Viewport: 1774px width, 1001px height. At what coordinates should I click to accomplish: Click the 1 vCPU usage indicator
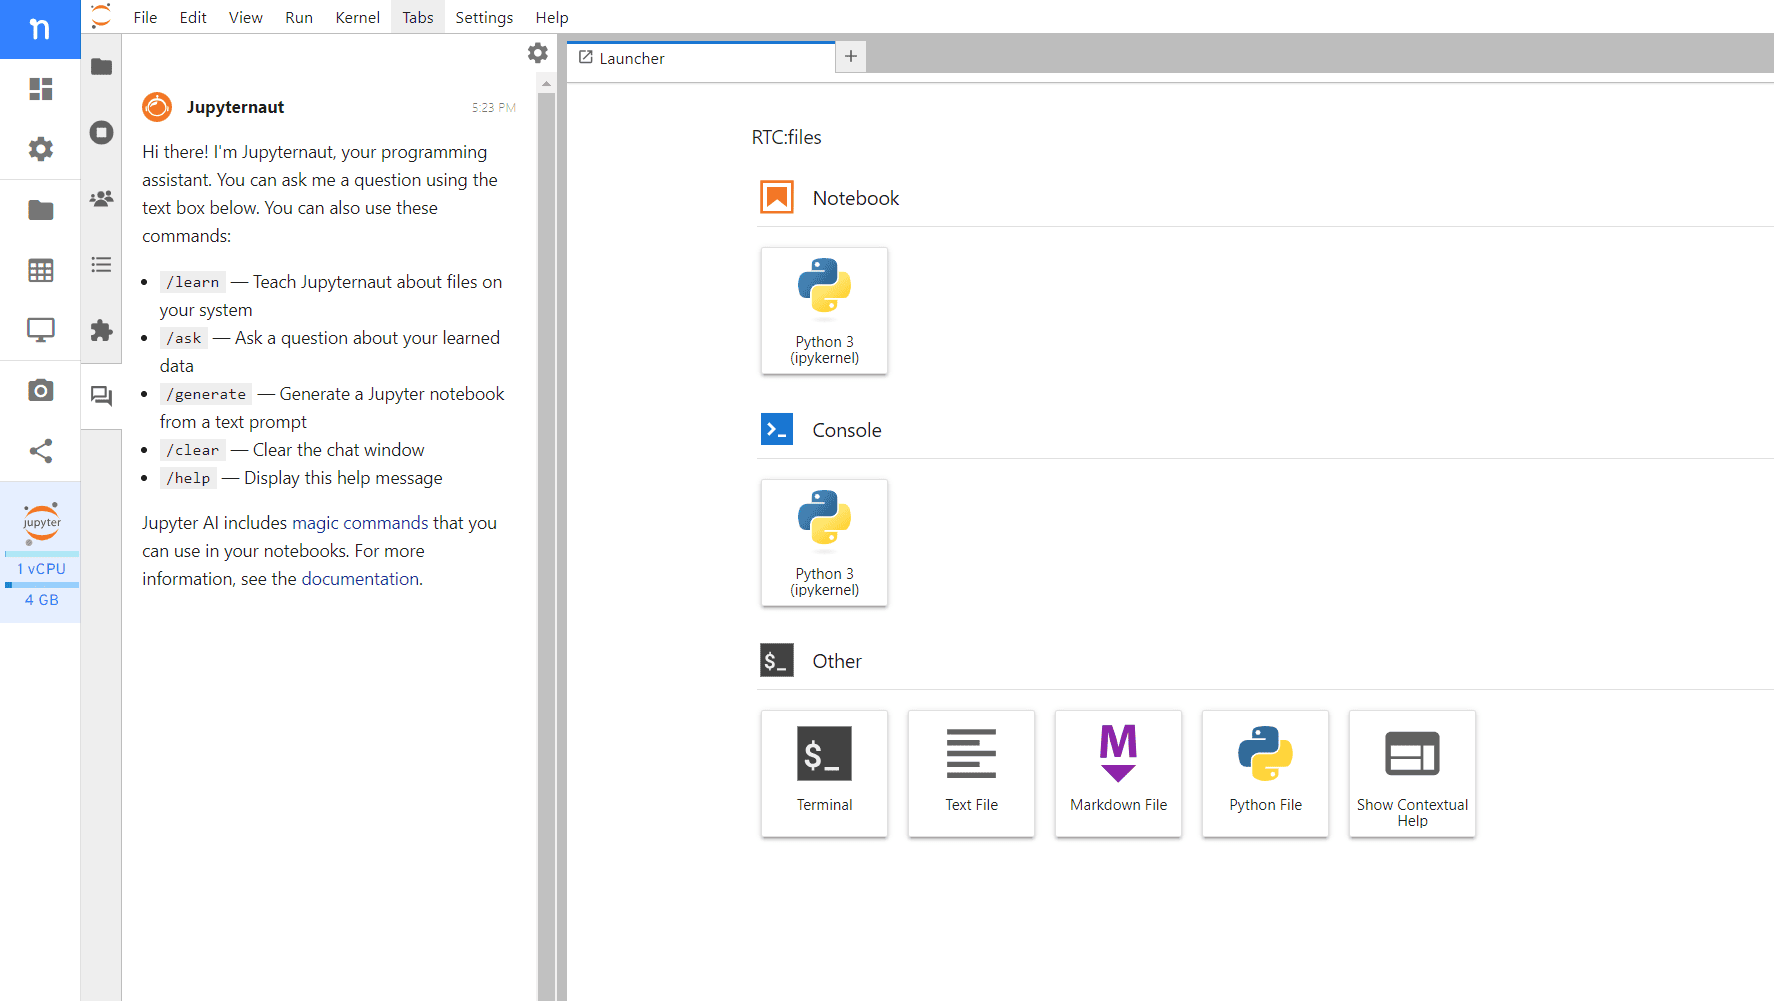point(41,569)
